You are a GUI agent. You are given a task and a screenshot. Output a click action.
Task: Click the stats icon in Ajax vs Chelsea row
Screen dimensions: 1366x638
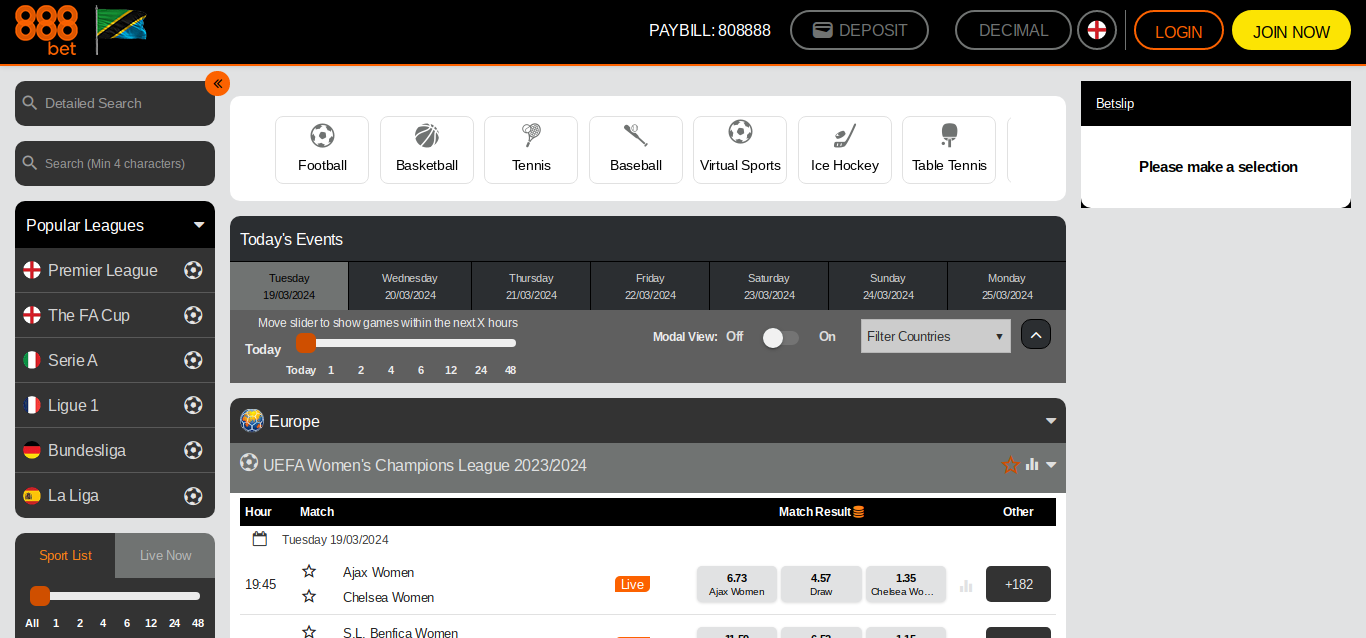tap(966, 585)
